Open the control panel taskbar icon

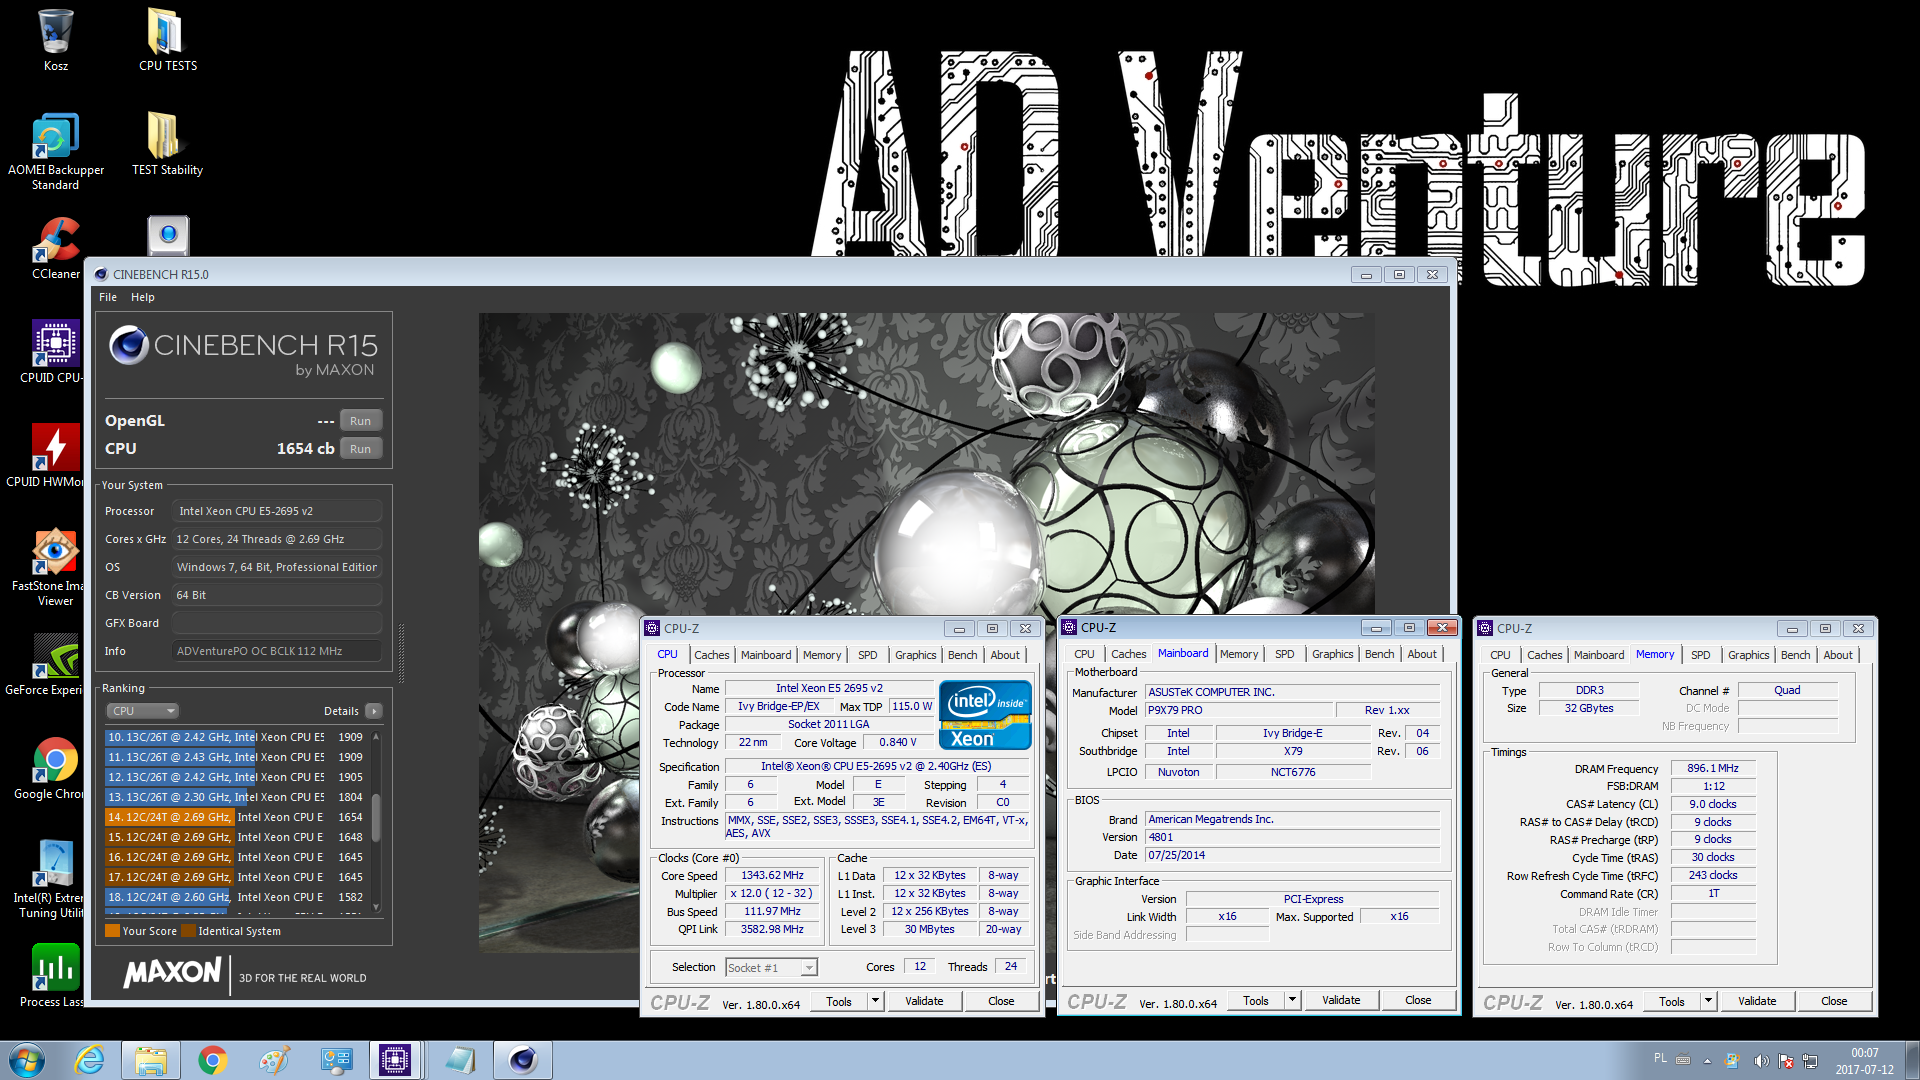336,1060
